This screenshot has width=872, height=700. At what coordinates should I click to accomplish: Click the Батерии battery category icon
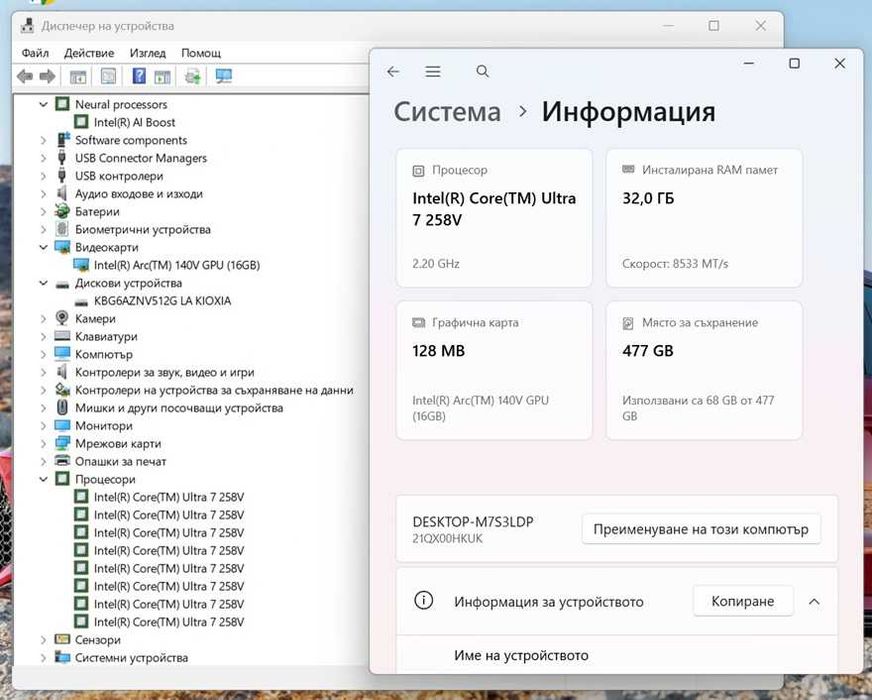coord(62,211)
